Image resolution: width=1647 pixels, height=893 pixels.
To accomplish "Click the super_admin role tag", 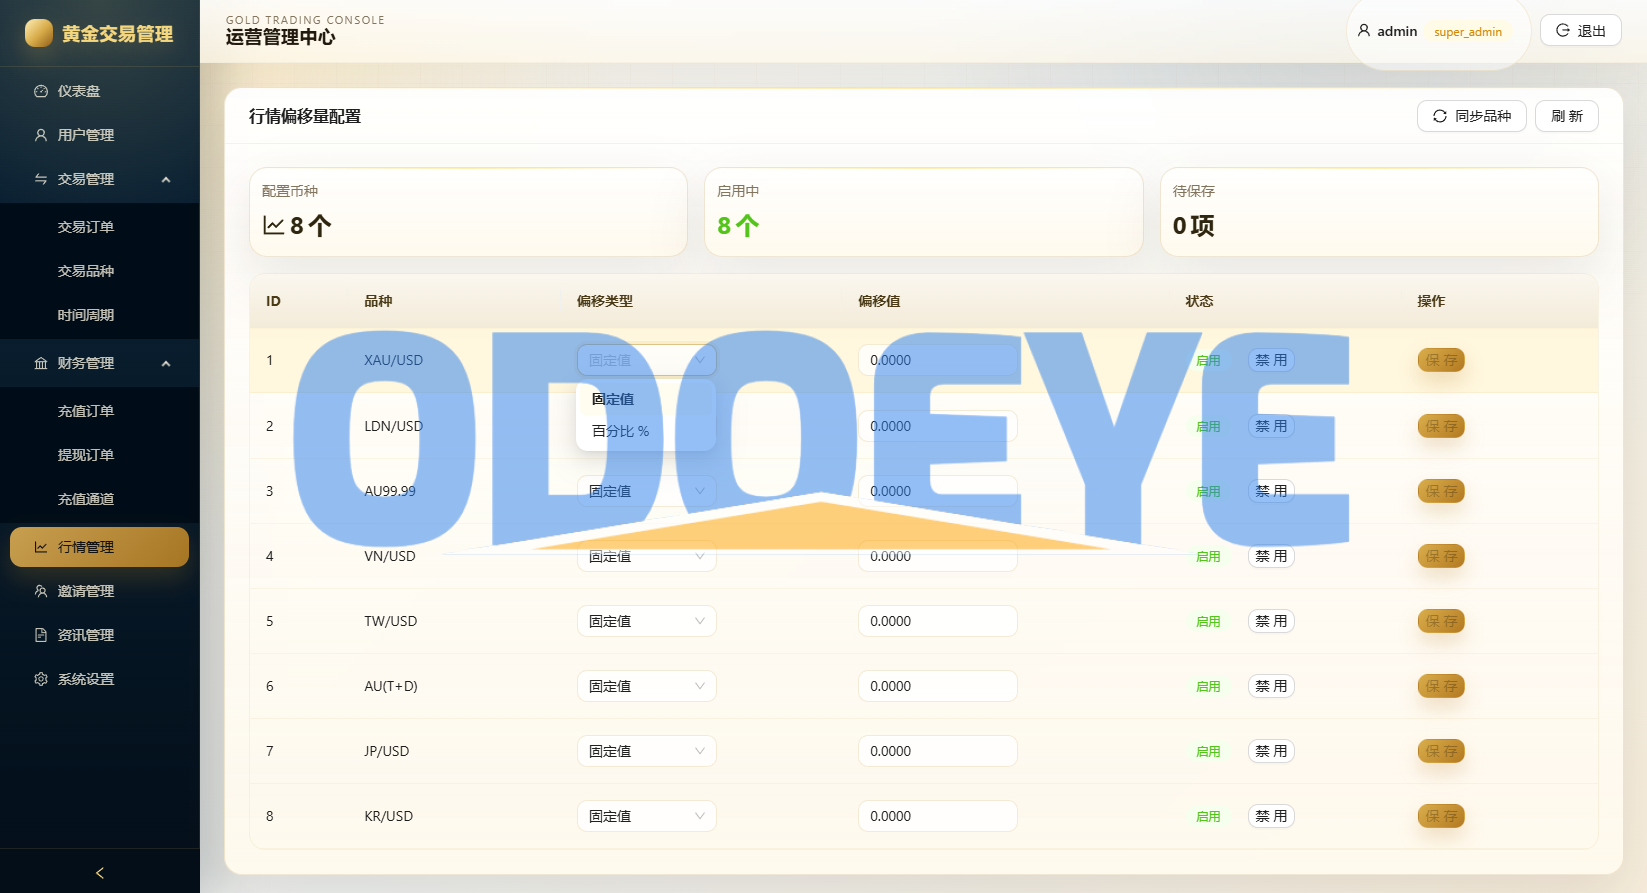I will 1468,32.
